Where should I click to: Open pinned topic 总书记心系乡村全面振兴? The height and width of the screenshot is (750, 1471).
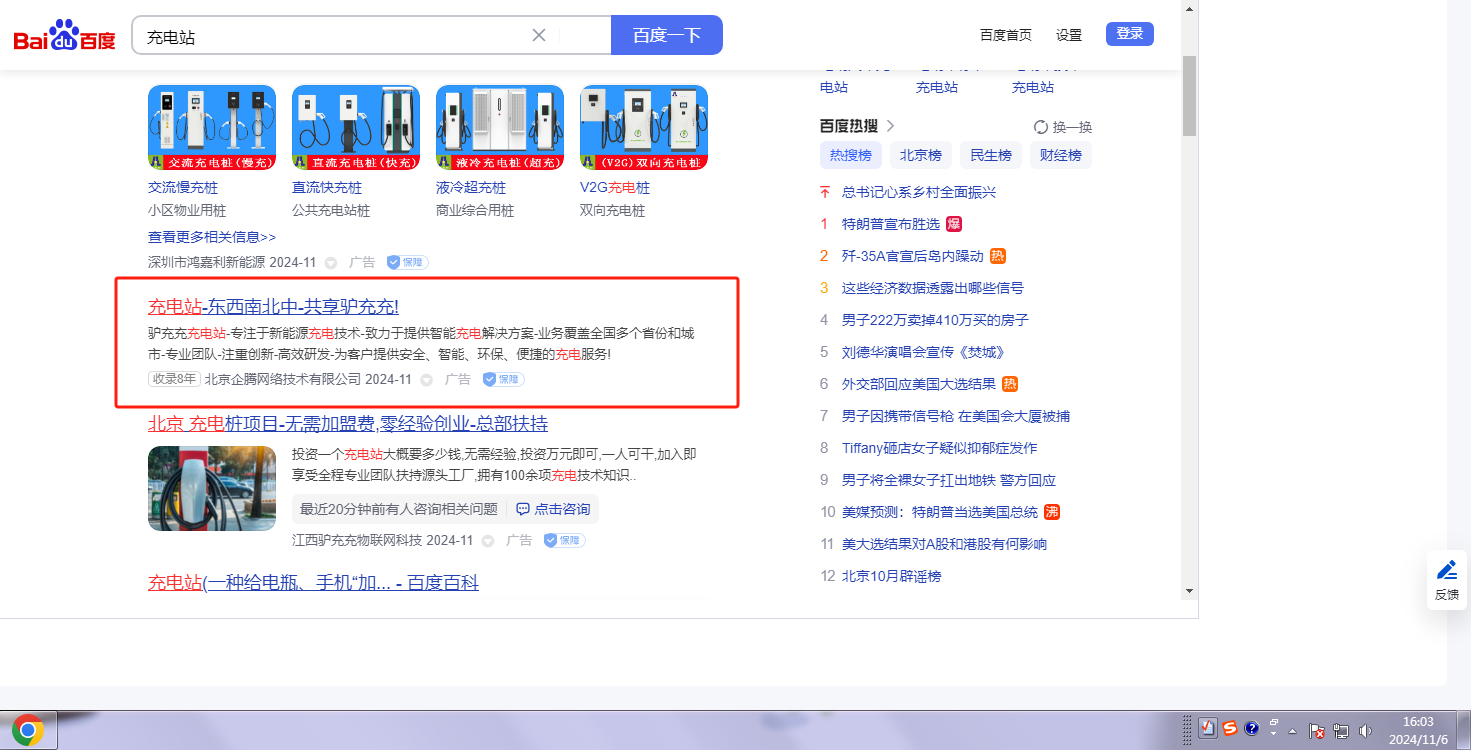[919, 192]
